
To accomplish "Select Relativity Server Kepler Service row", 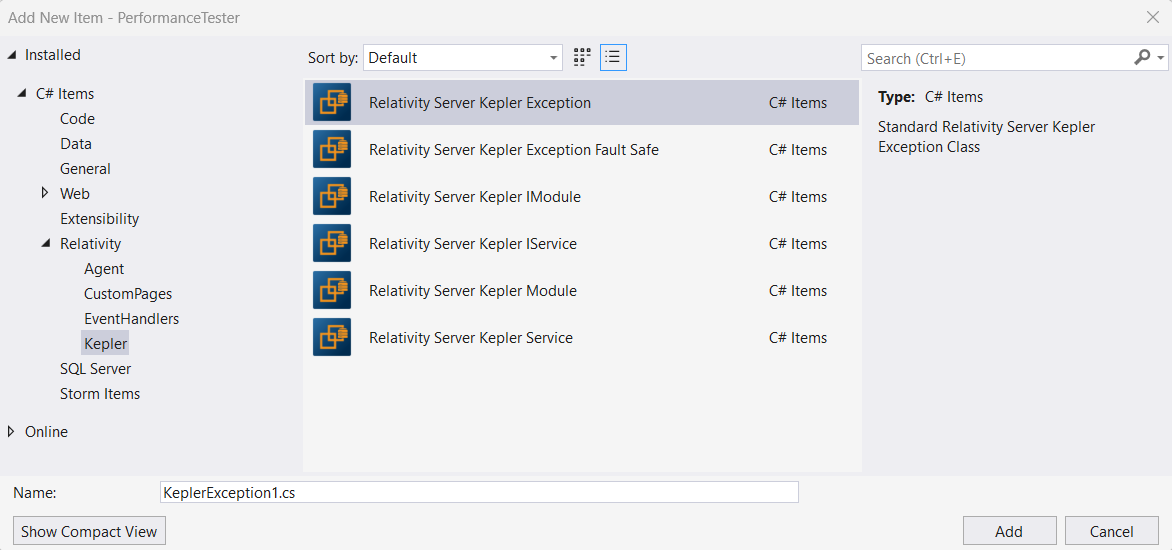I will [x=582, y=338].
